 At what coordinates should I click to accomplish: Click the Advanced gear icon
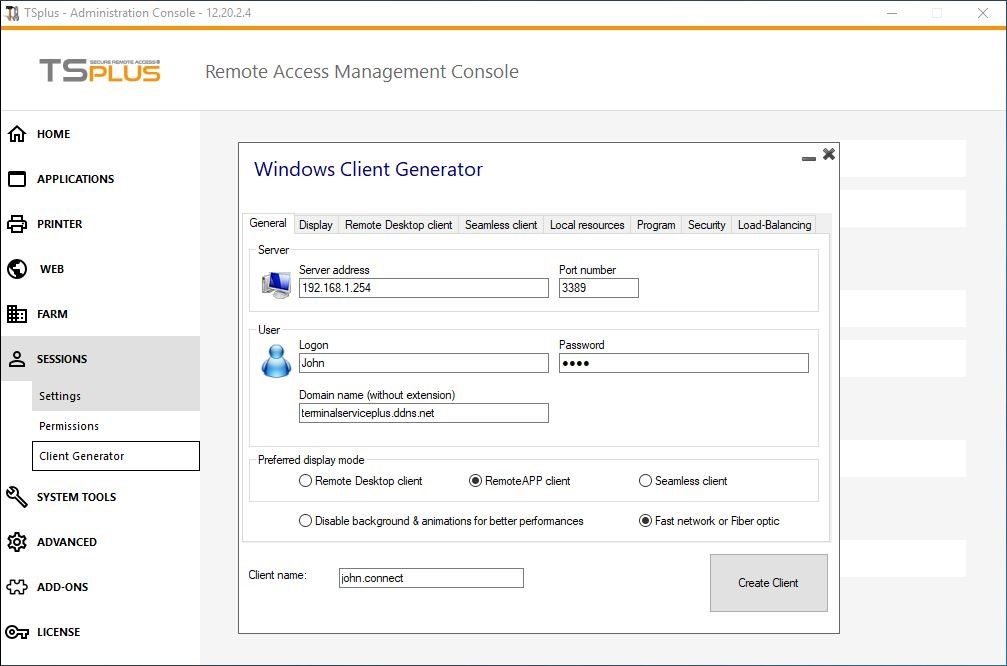pos(17,541)
